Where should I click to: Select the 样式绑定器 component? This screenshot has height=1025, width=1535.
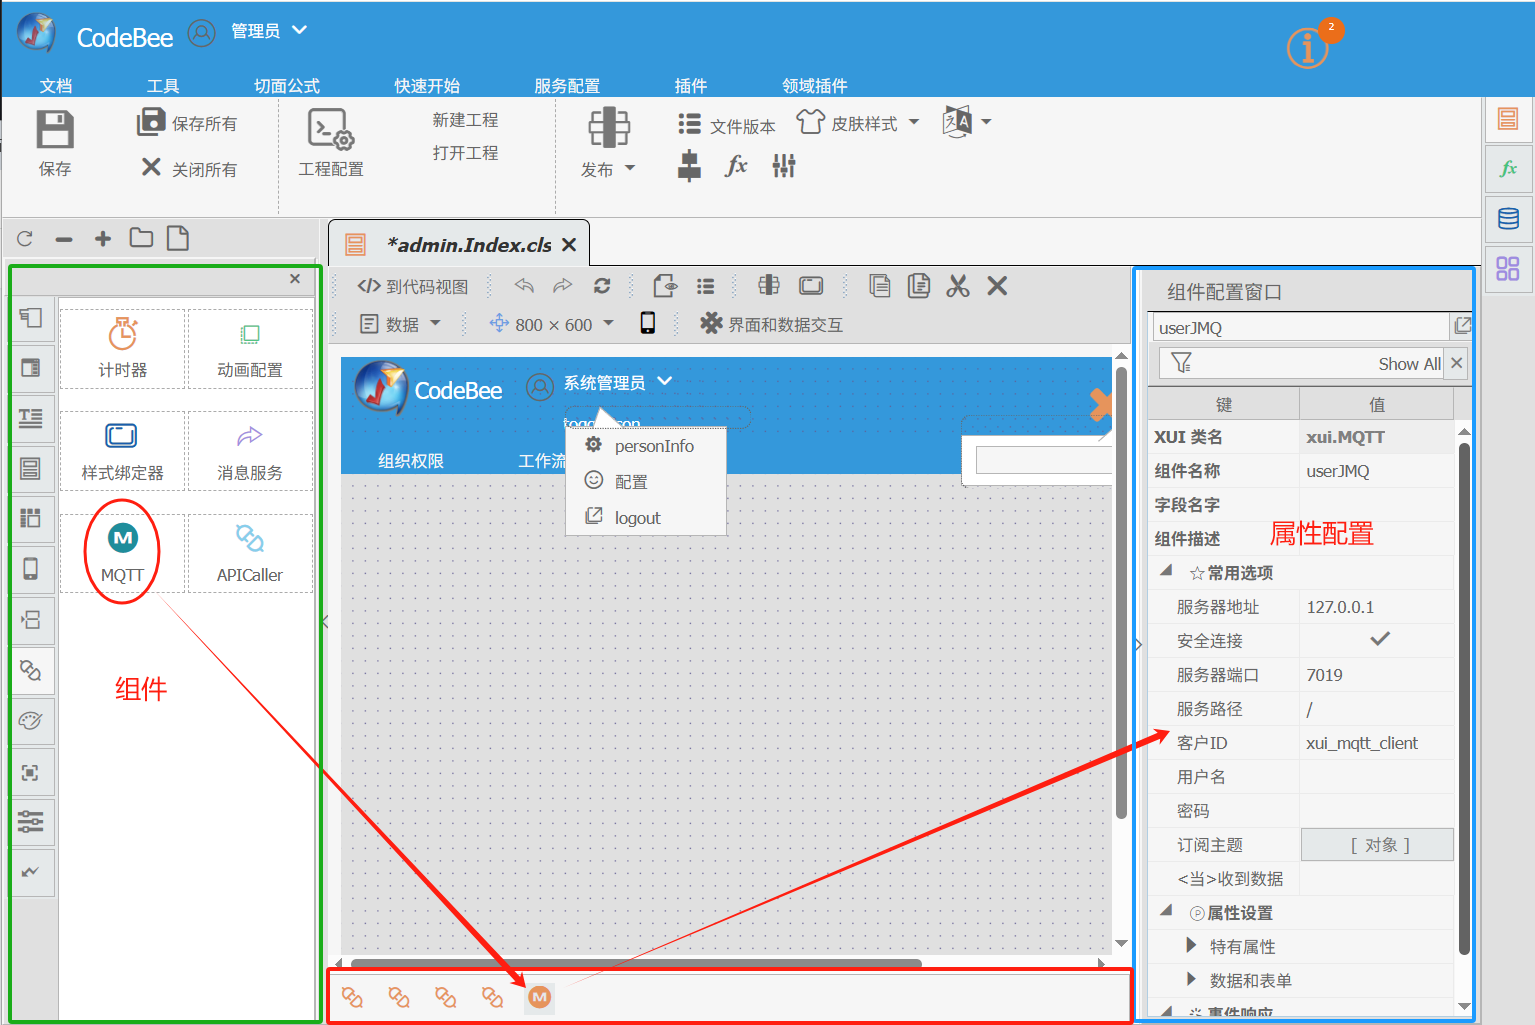click(x=122, y=451)
